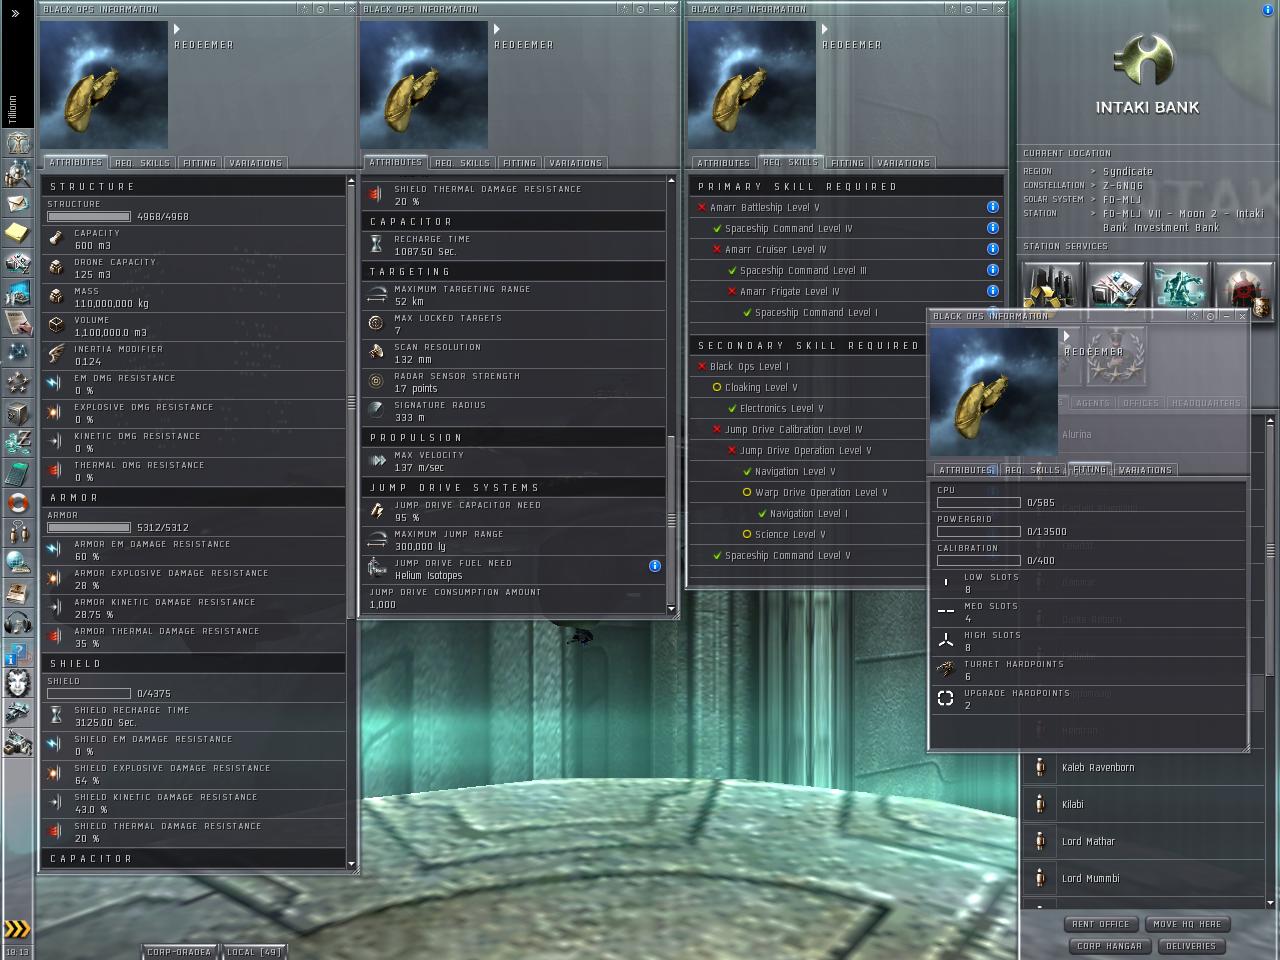
Task: Click the Powergrid usage bar in Fitting window
Action: click(979, 532)
